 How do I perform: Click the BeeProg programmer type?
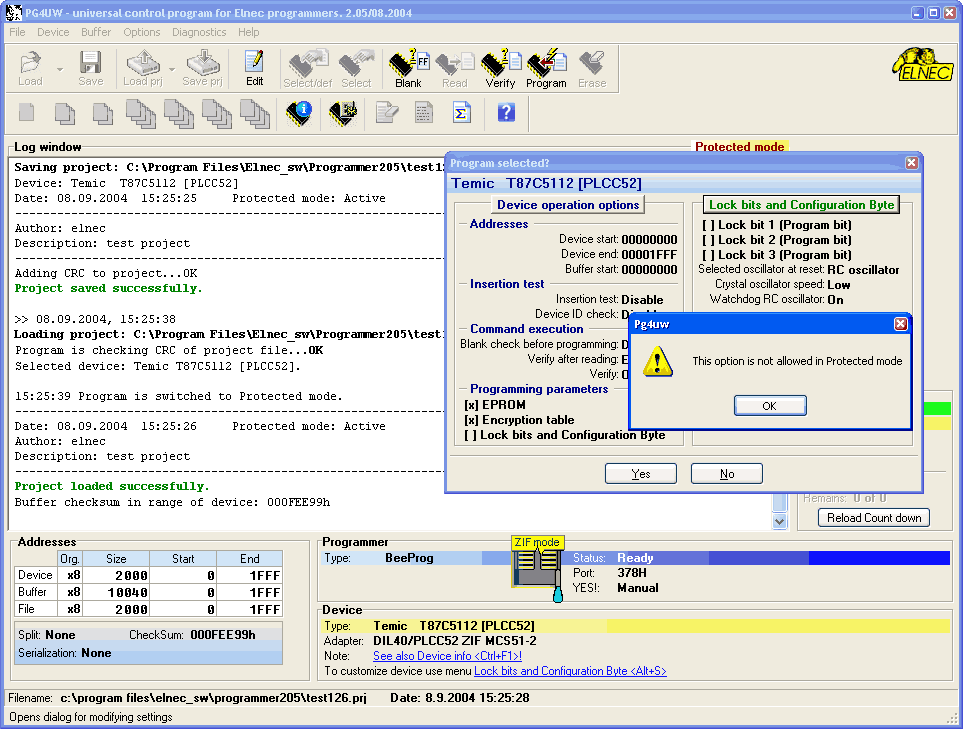(409, 558)
